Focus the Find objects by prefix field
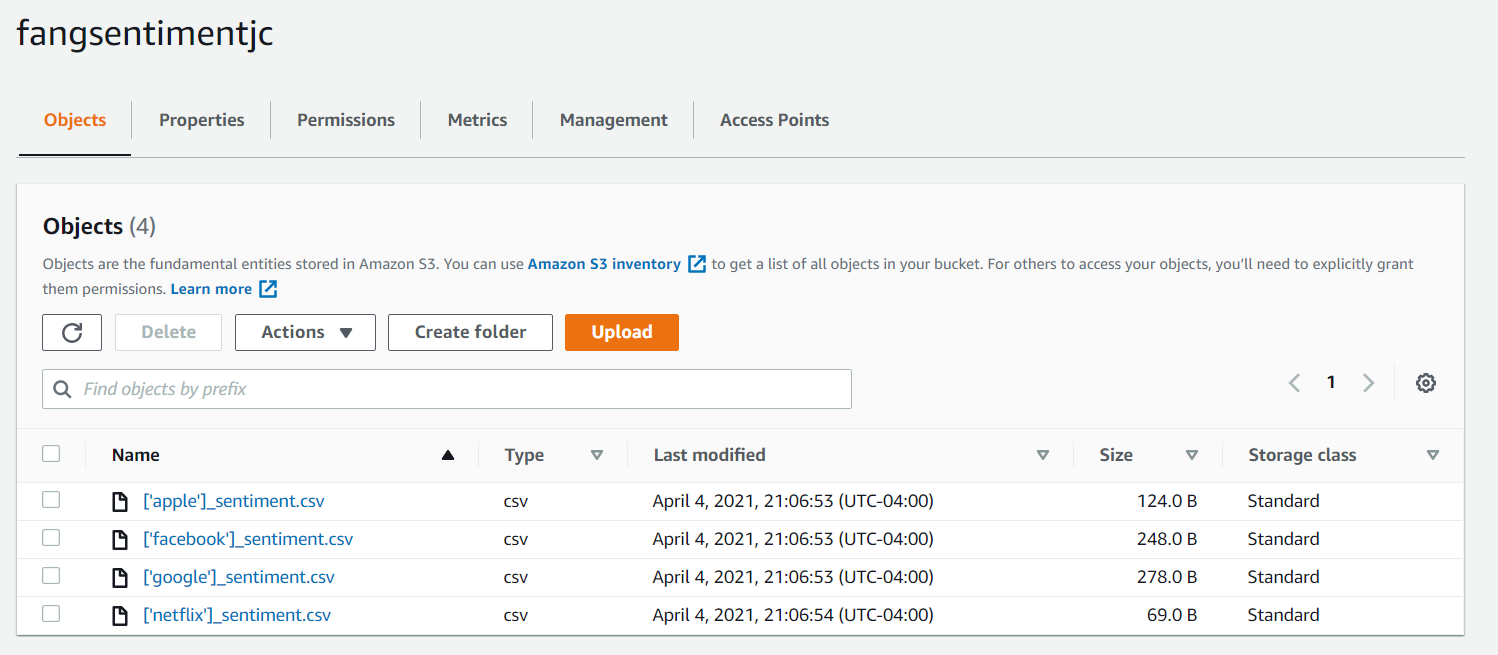This screenshot has width=1498, height=655. pos(447,389)
